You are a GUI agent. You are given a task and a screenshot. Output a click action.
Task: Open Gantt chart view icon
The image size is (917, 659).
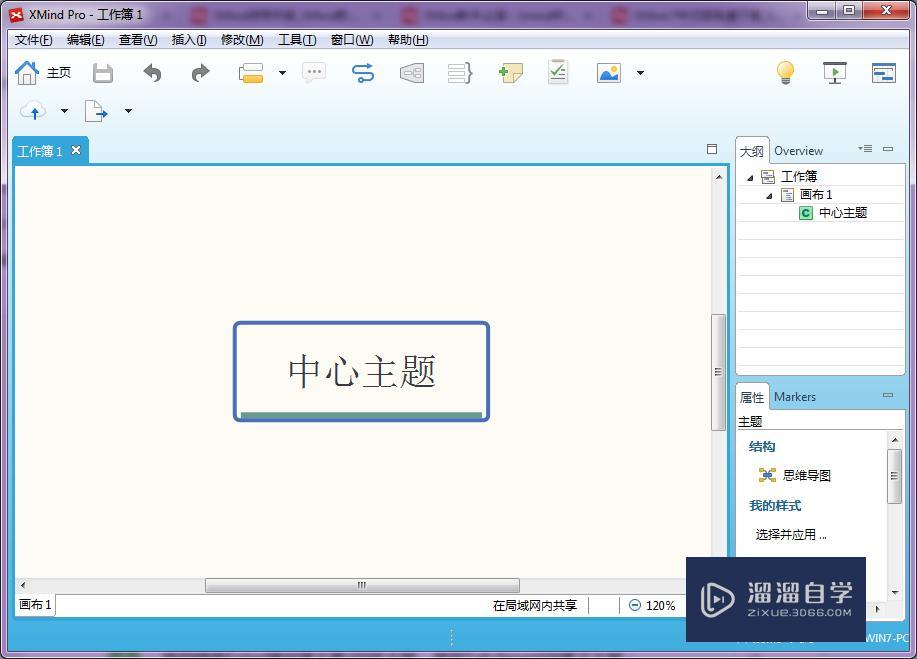pos(883,73)
